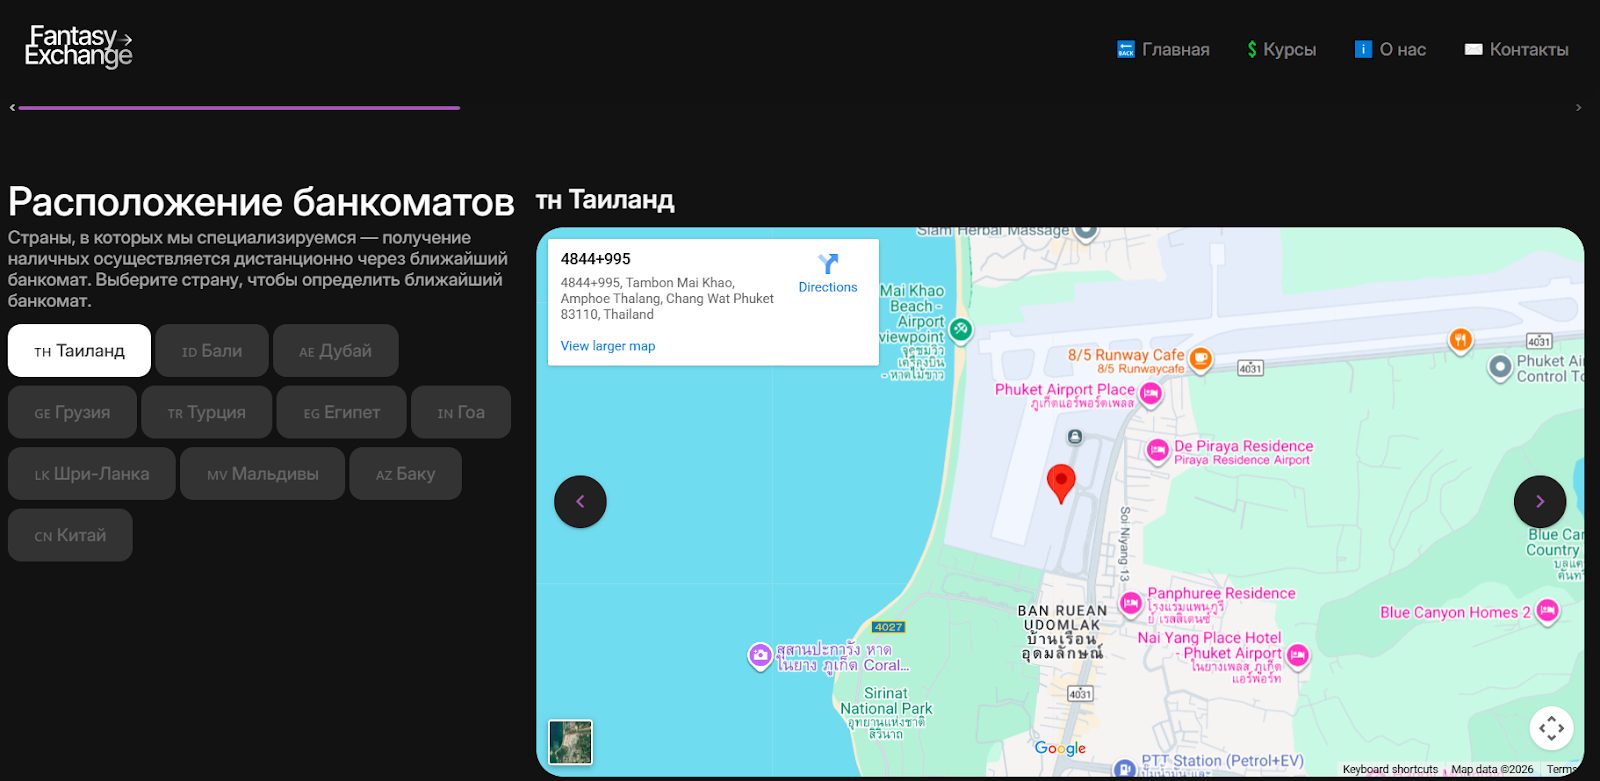Open the Курсы menu item
Image resolution: width=1600 pixels, height=781 pixels.
pyautogui.click(x=1281, y=49)
